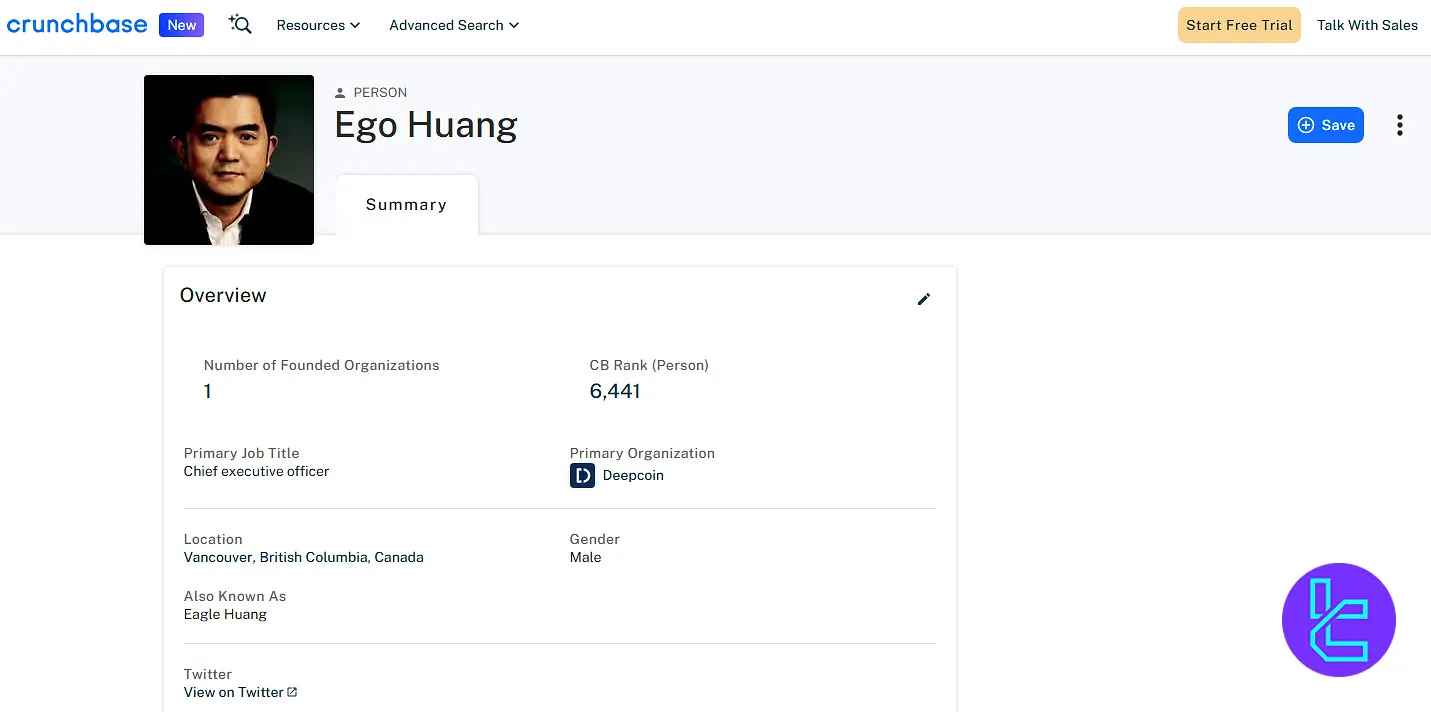Open the View on Twitter link
The height and width of the screenshot is (712, 1431).
(234, 692)
